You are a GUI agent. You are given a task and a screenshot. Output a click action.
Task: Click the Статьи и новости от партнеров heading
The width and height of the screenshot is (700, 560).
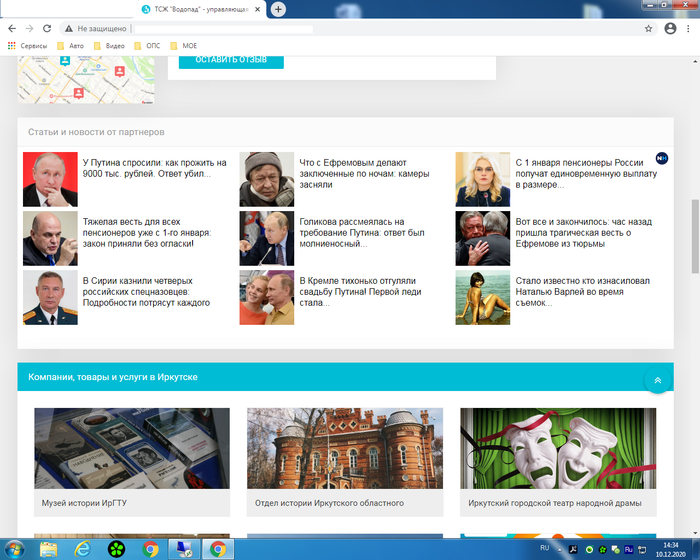click(96, 132)
